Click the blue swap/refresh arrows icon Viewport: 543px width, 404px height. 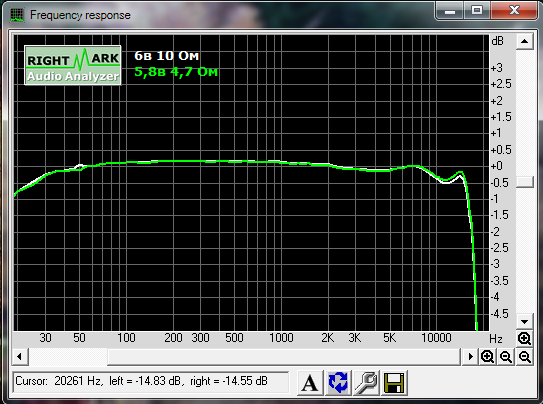tap(338, 382)
